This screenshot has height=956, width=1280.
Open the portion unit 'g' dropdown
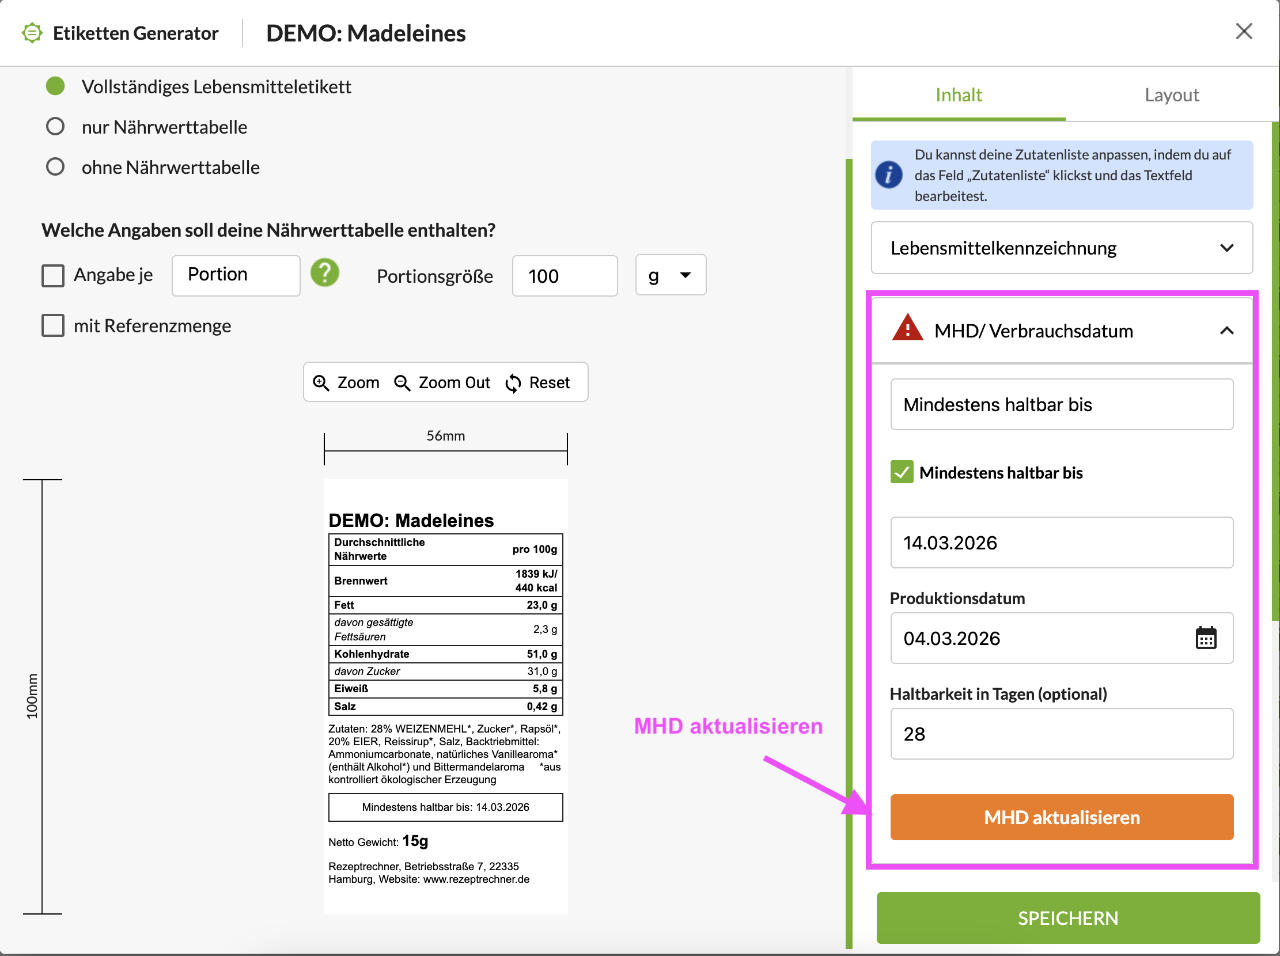coord(670,275)
